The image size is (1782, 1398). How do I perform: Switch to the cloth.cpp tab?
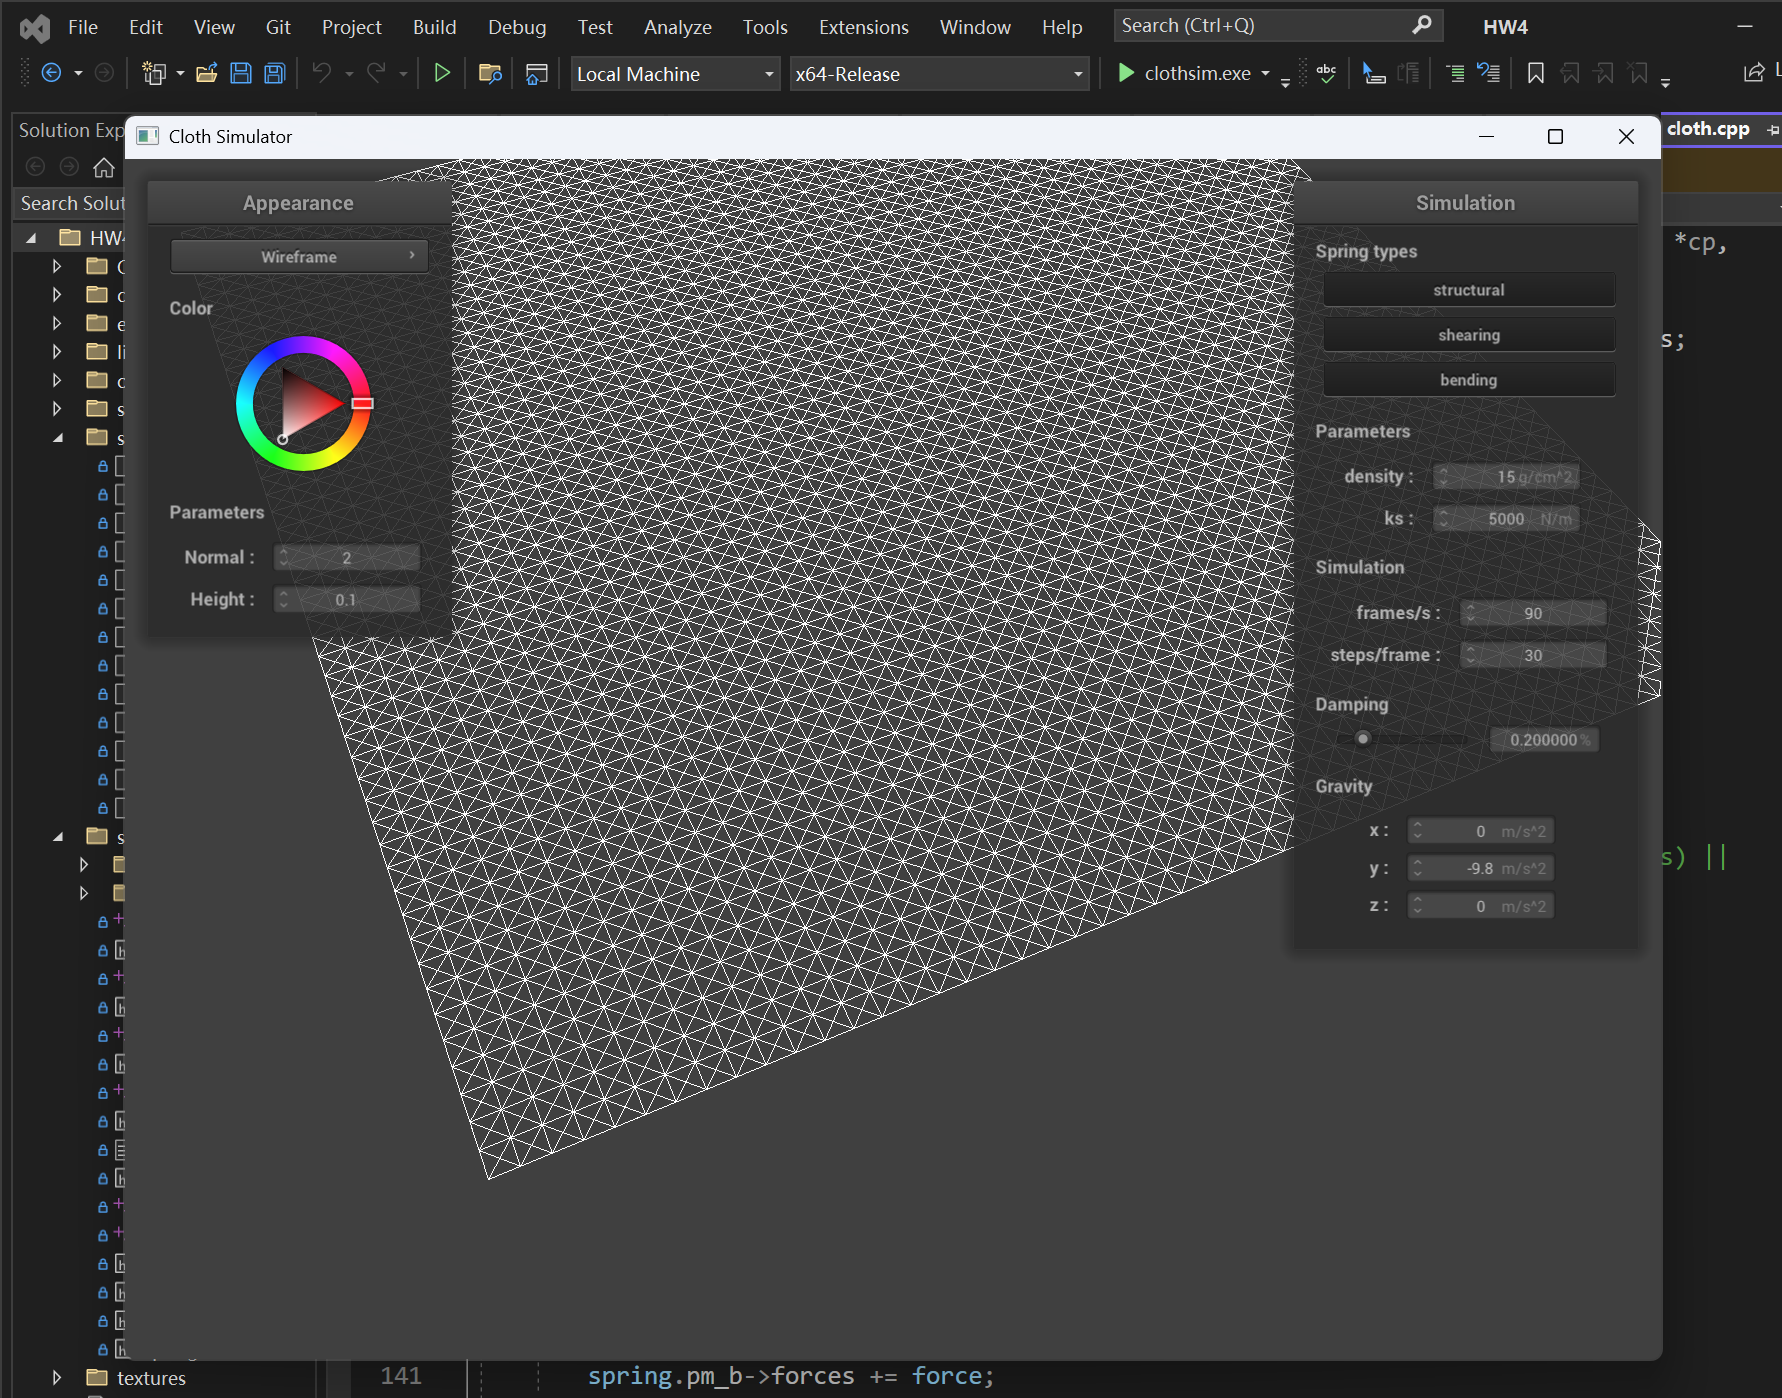coord(1708,129)
